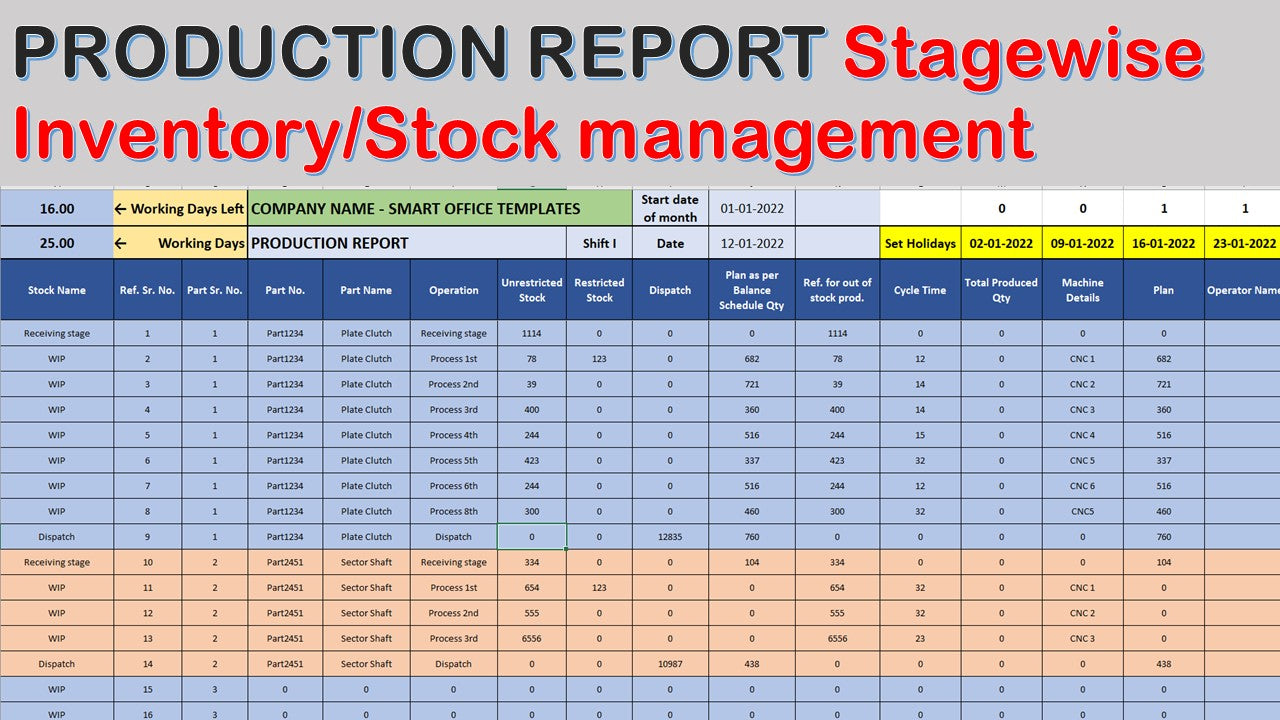The width and height of the screenshot is (1280, 720).
Task: Select the Date cell showing 12-01-2022
Action: (751, 243)
